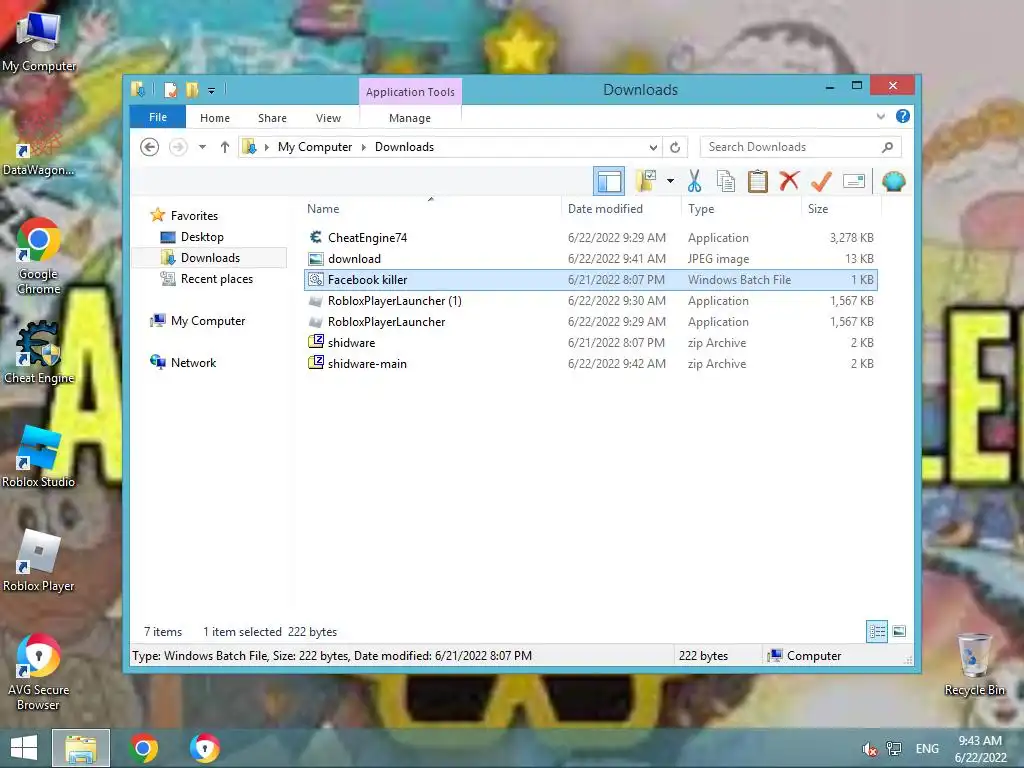Open the Cheat Engine desktop shortcut

coord(39,353)
